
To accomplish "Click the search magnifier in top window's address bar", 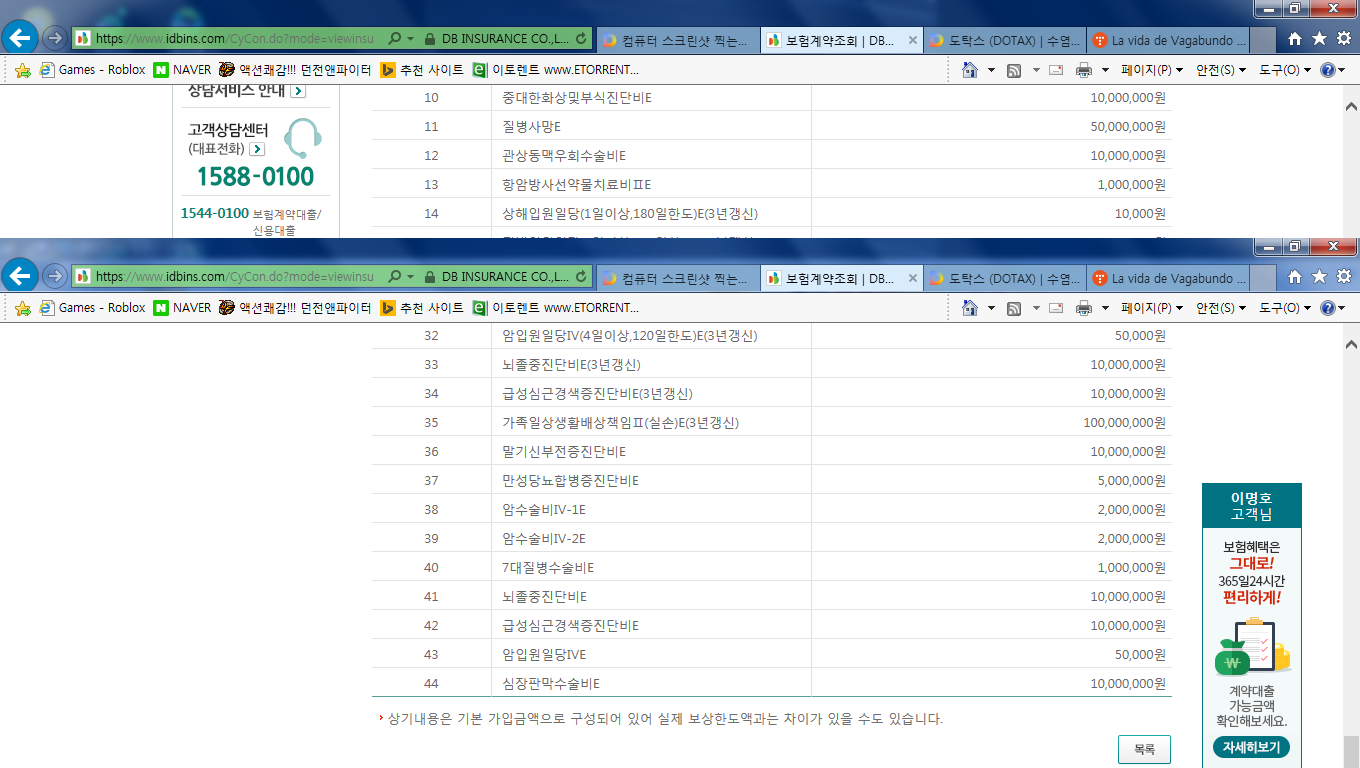I will pyautogui.click(x=394, y=38).
